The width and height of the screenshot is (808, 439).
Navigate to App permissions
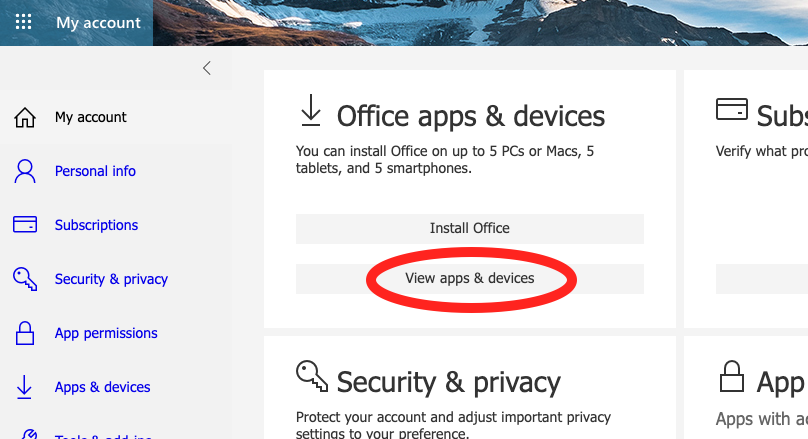(x=106, y=333)
